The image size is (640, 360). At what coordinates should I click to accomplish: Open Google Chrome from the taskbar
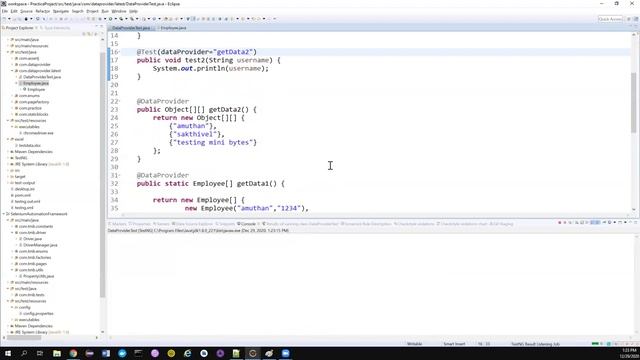tap(73, 353)
